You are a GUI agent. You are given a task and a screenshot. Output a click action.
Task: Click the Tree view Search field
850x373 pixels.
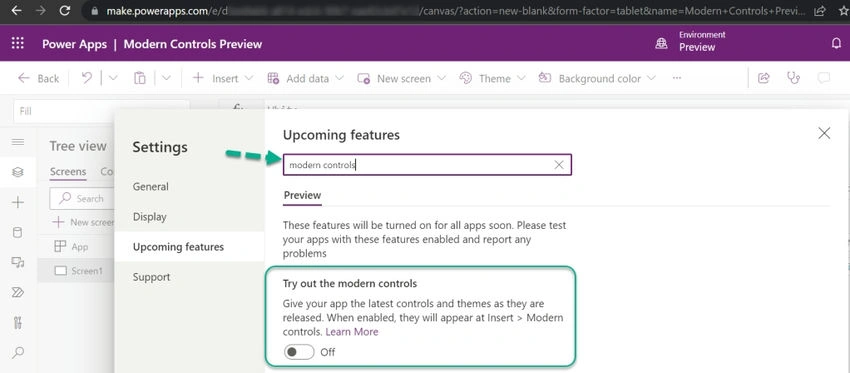(x=82, y=198)
